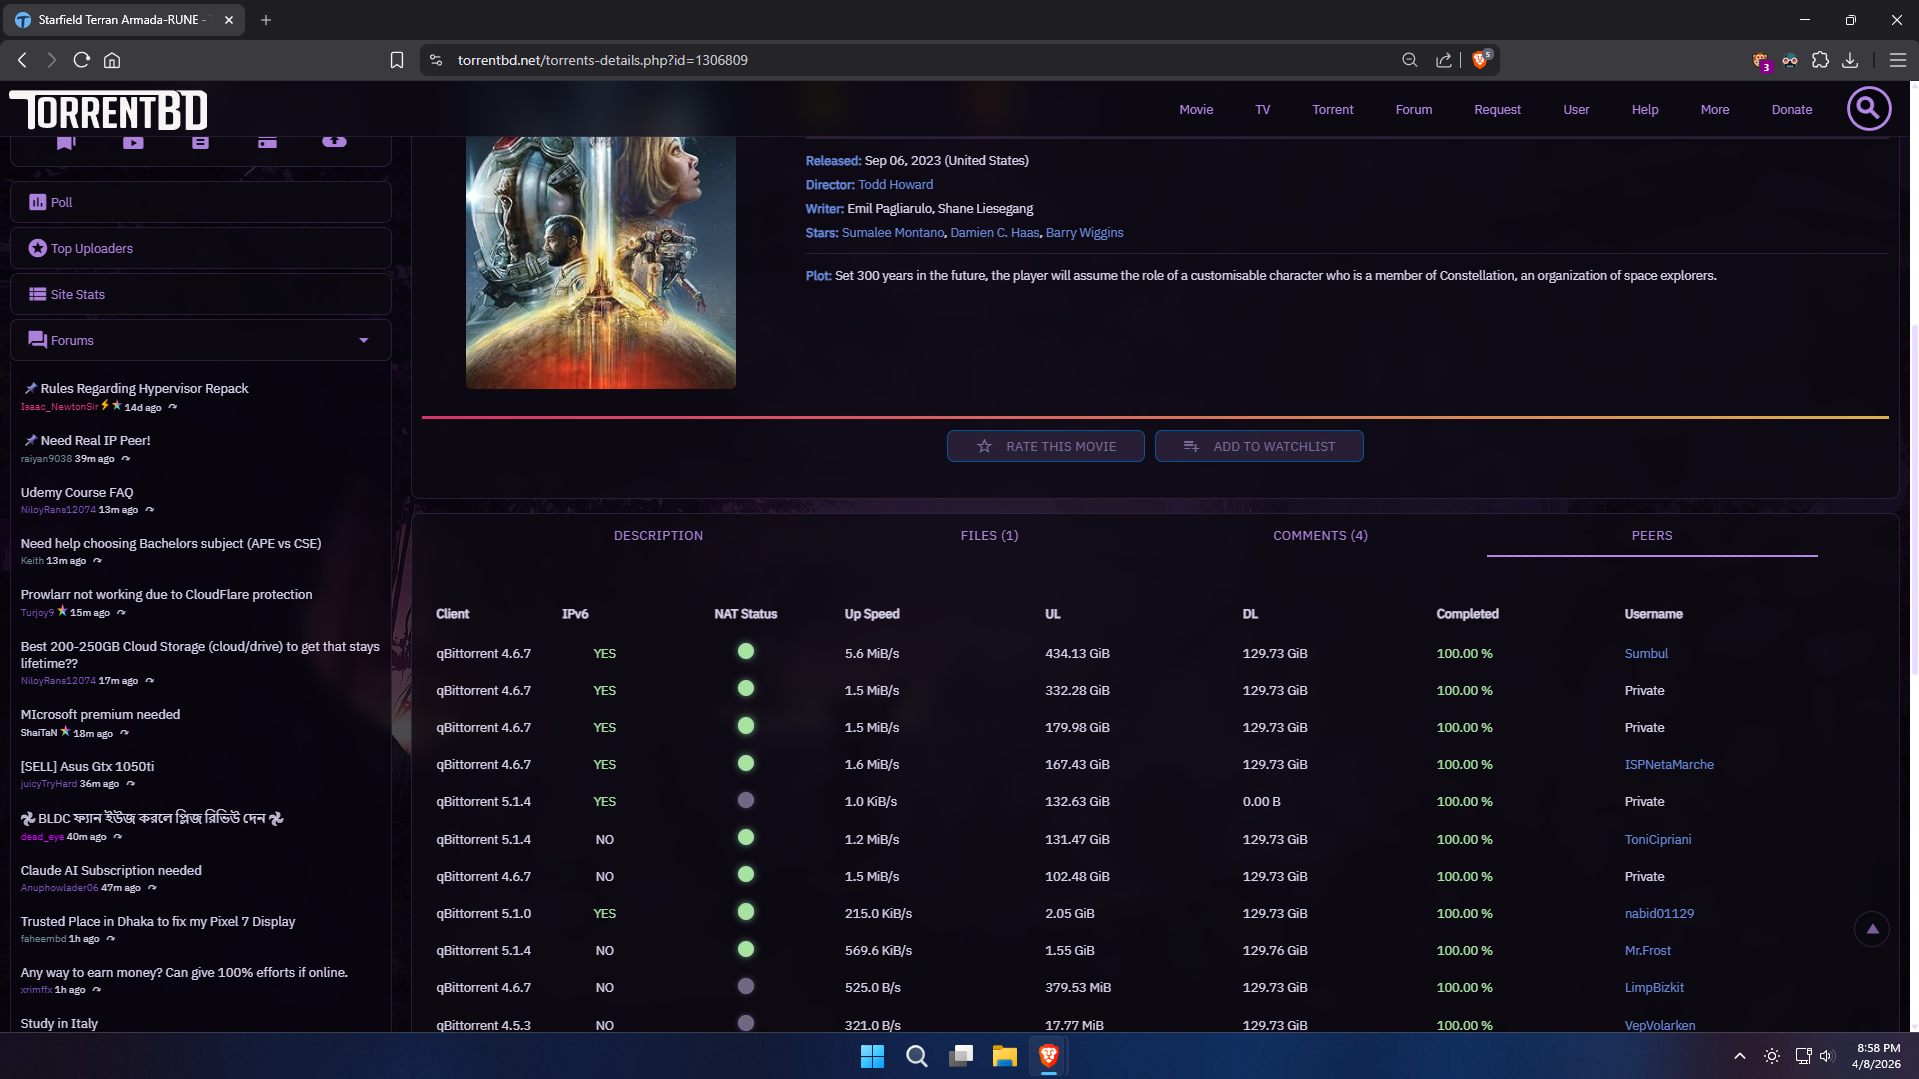Open the More nav menu
The height and width of the screenshot is (1079, 1919).
tap(1714, 110)
